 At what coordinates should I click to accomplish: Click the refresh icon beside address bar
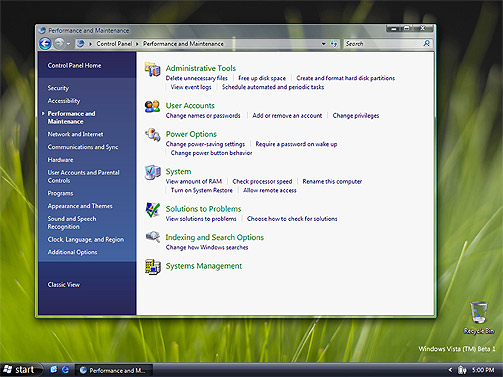(334, 44)
